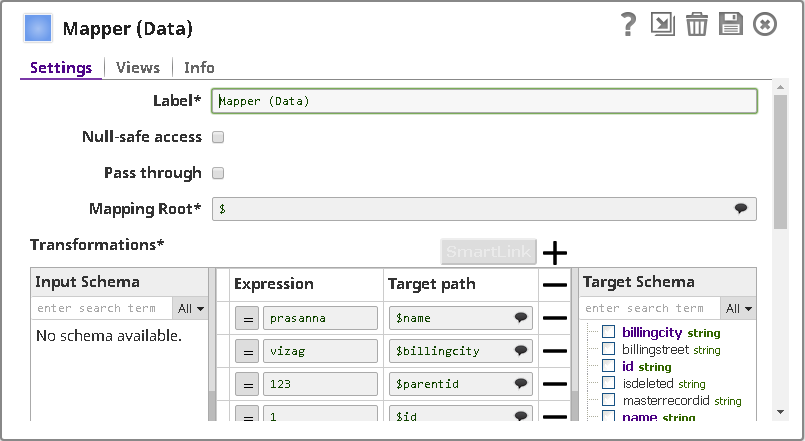805x441 pixels.
Task: Open Target Schema All filter dropdown
Action: [x=738, y=309]
